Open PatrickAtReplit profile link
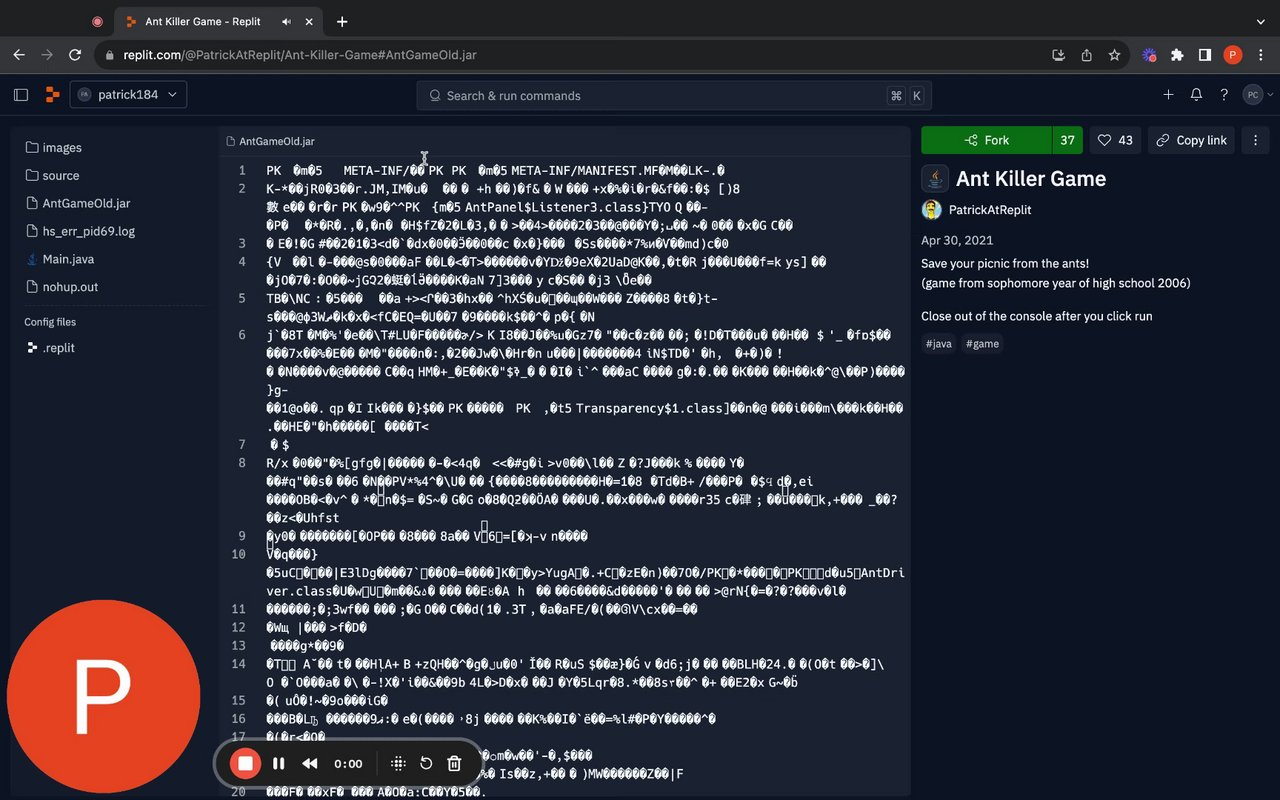Screen dimensions: 1280x800 click(x=990, y=210)
